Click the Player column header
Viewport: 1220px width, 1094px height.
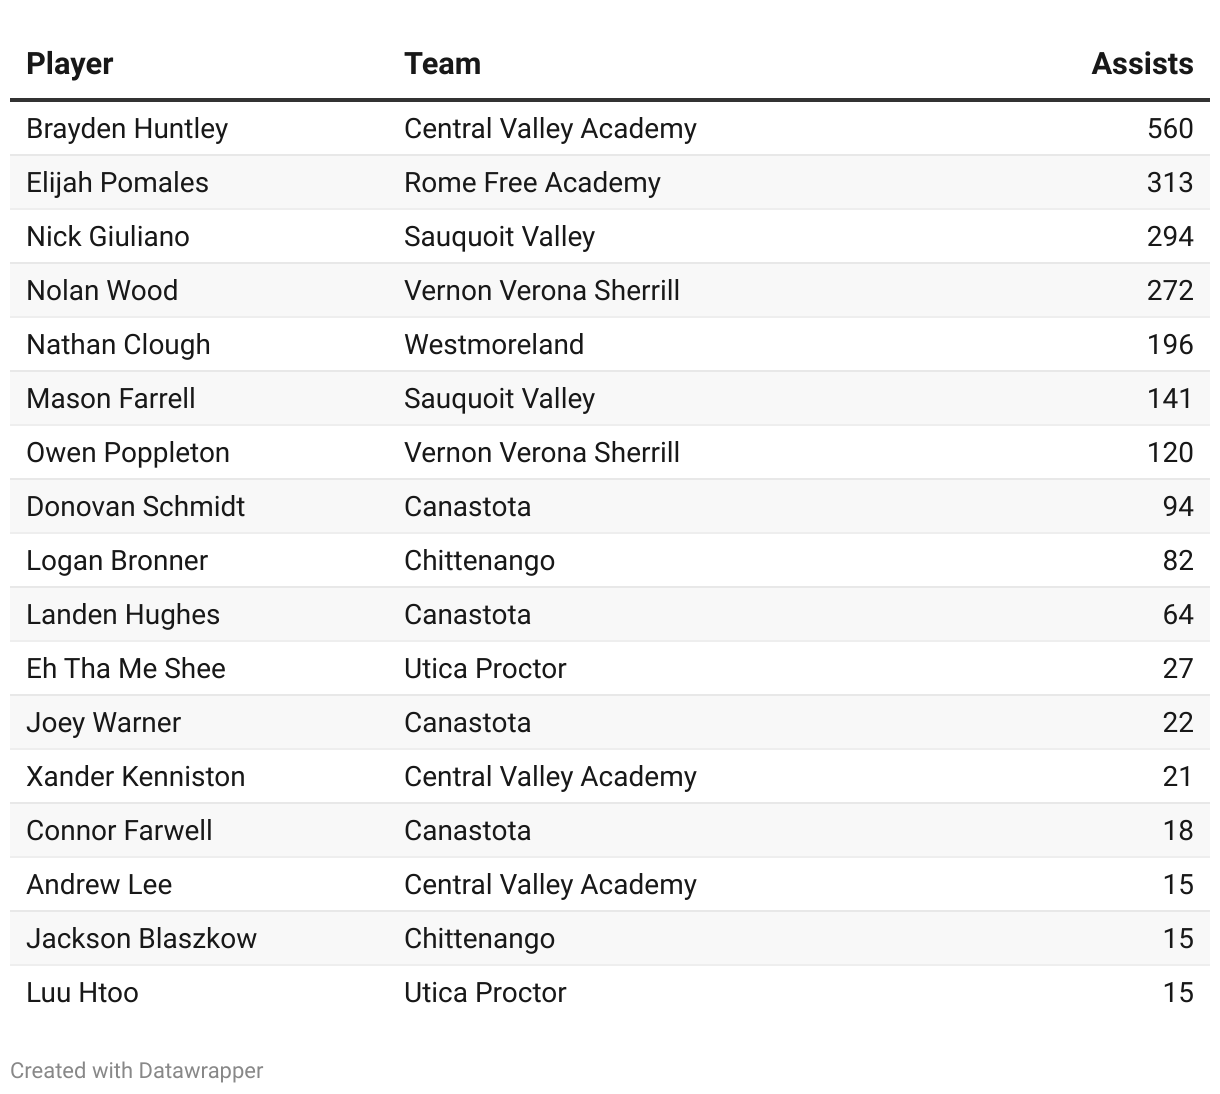pos(69,64)
